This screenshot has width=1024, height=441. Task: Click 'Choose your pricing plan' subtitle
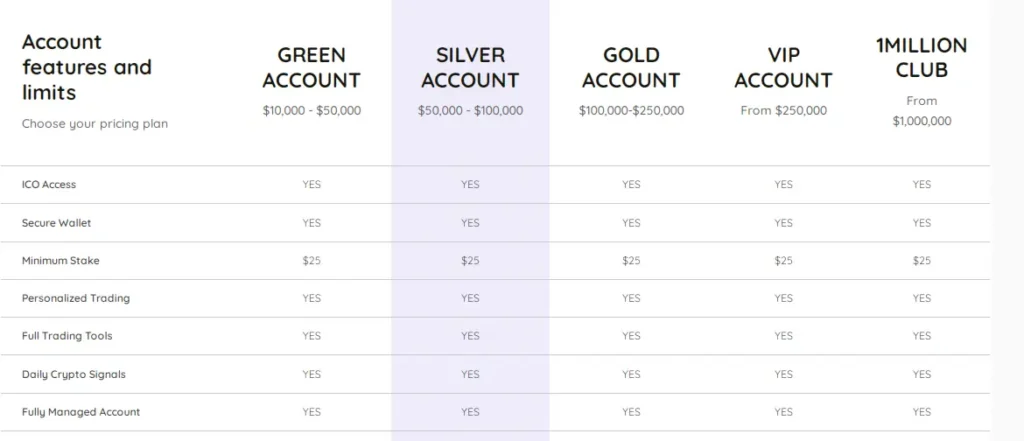click(x=95, y=124)
